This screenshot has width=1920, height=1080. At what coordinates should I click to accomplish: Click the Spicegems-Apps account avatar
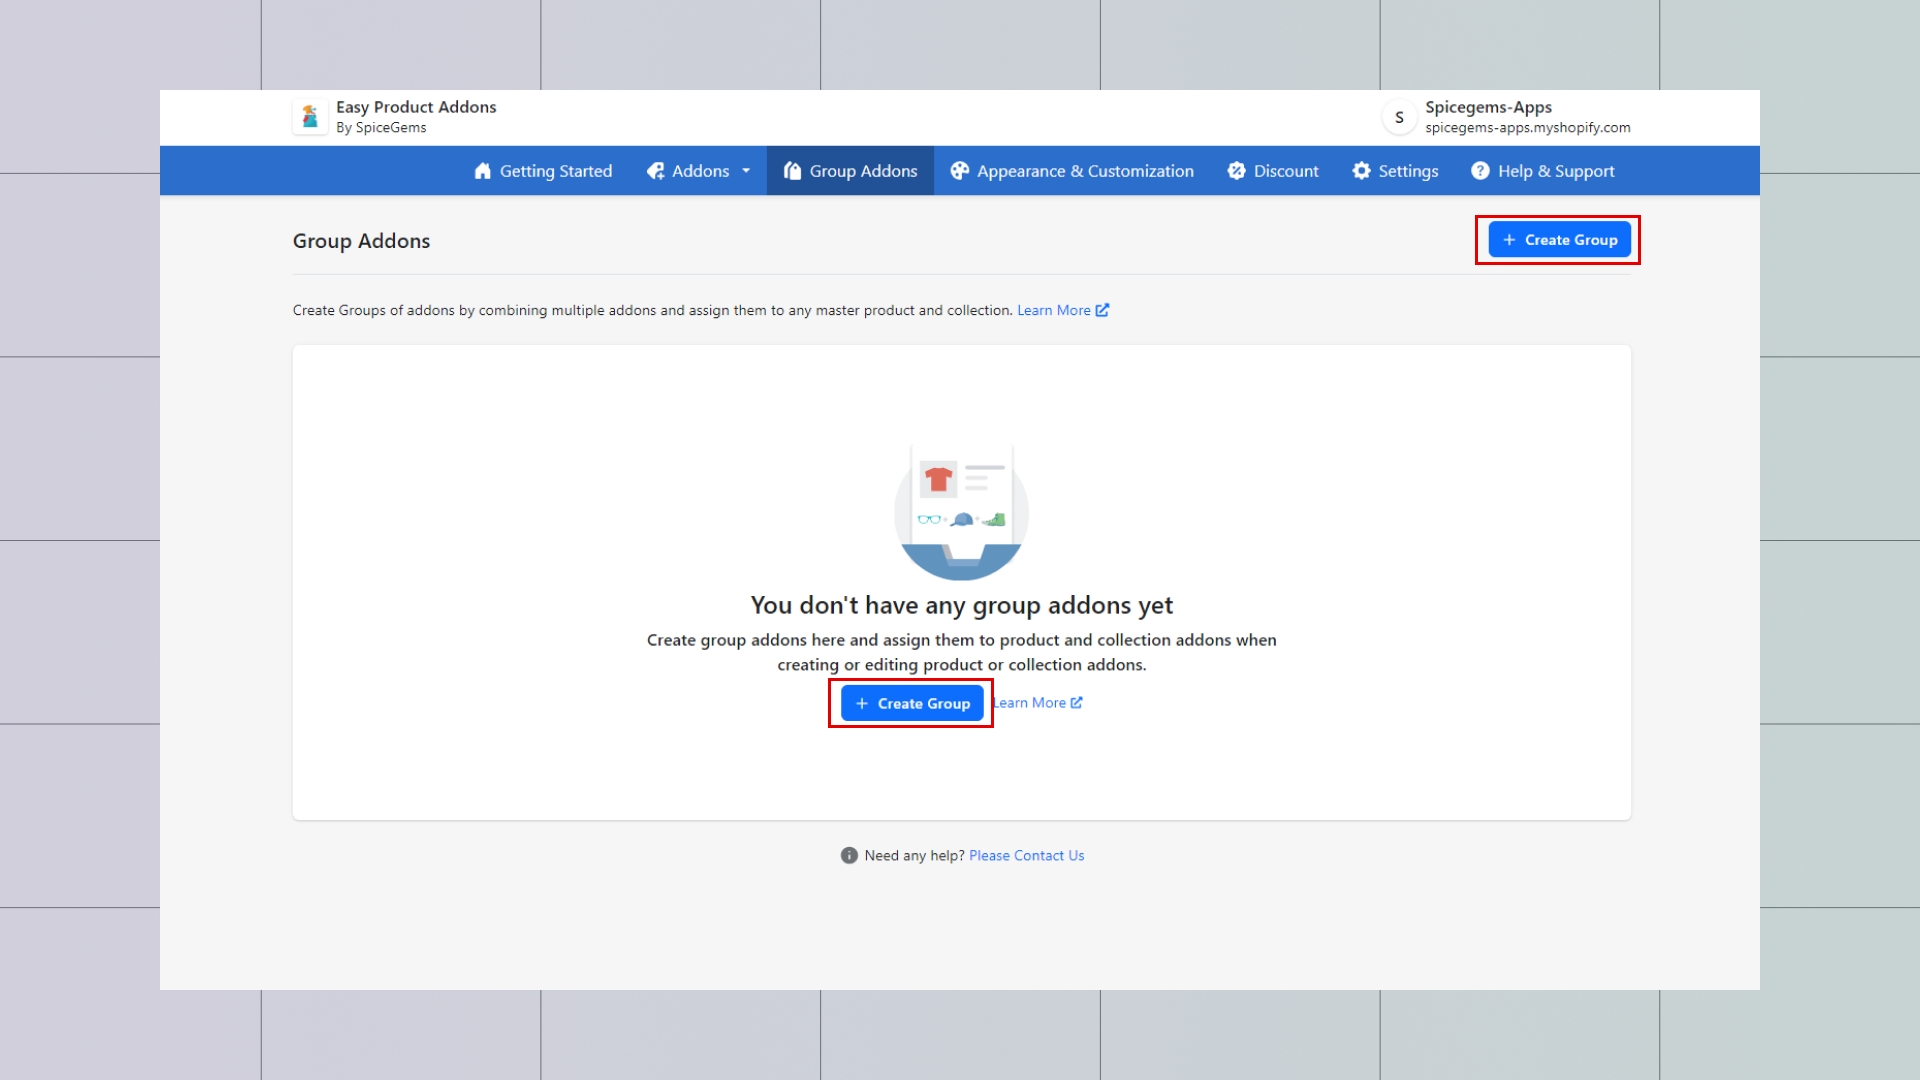point(1399,117)
